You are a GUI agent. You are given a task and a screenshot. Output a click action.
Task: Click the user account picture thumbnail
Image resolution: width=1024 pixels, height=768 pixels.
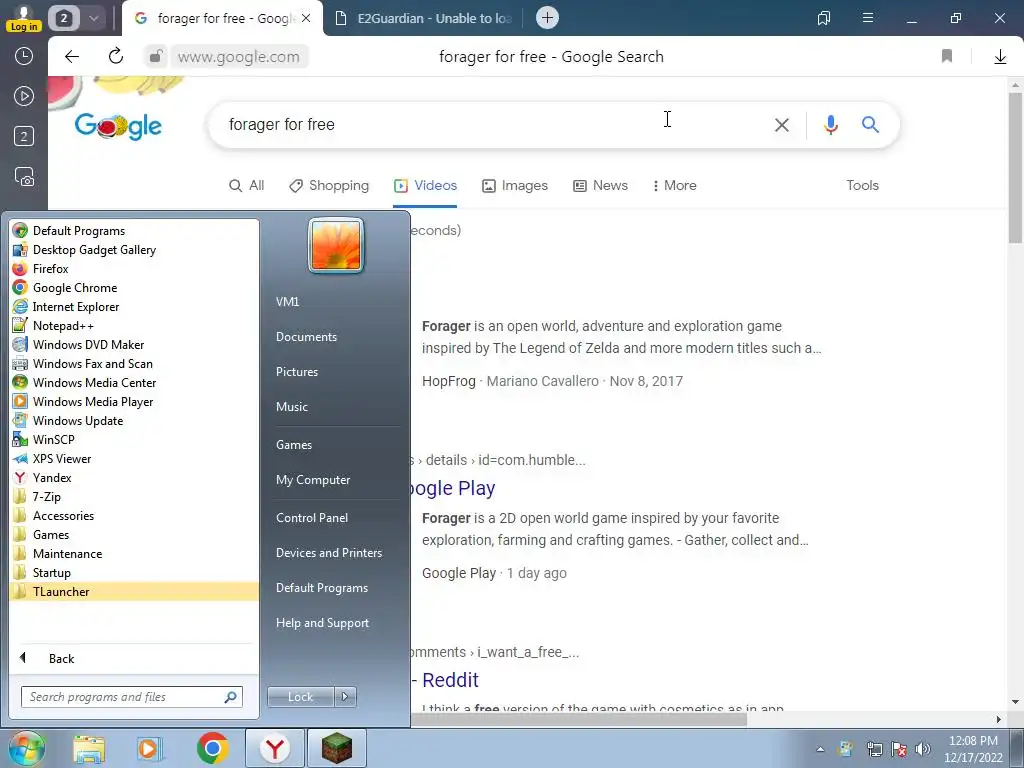pos(336,245)
